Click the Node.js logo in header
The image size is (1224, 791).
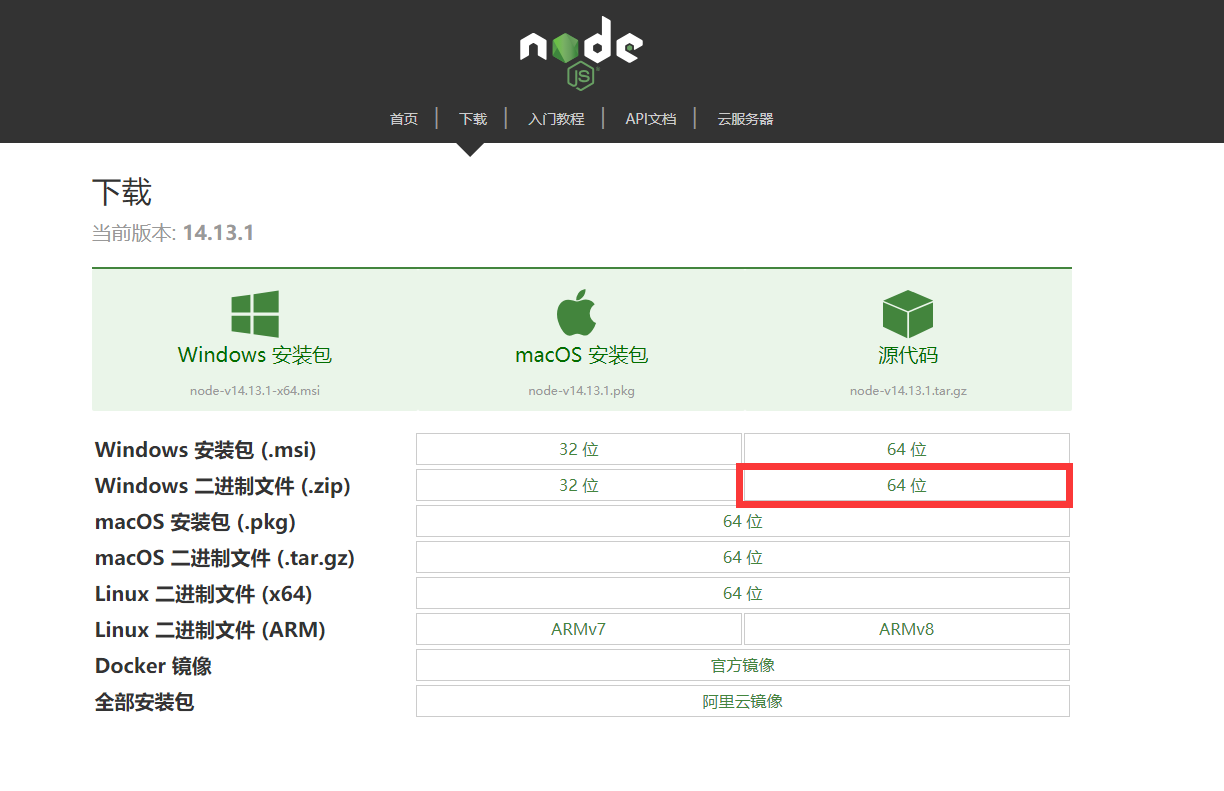581,52
